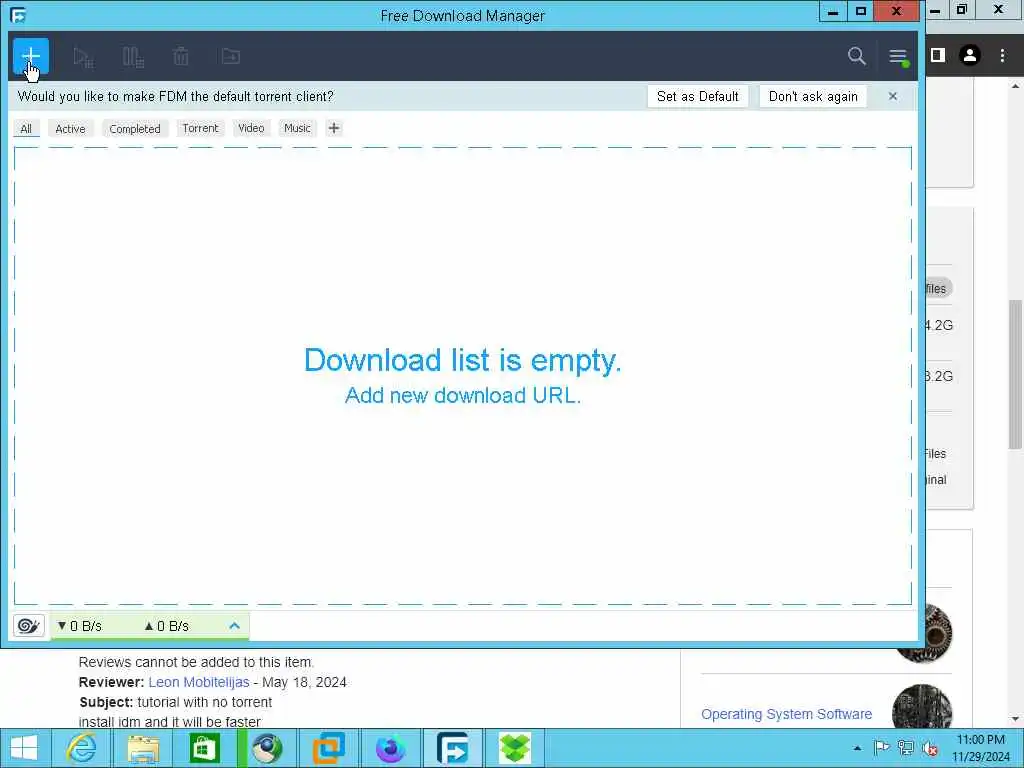Select the All filter tab
The image size is (1024, 768).
pos(26,129)
